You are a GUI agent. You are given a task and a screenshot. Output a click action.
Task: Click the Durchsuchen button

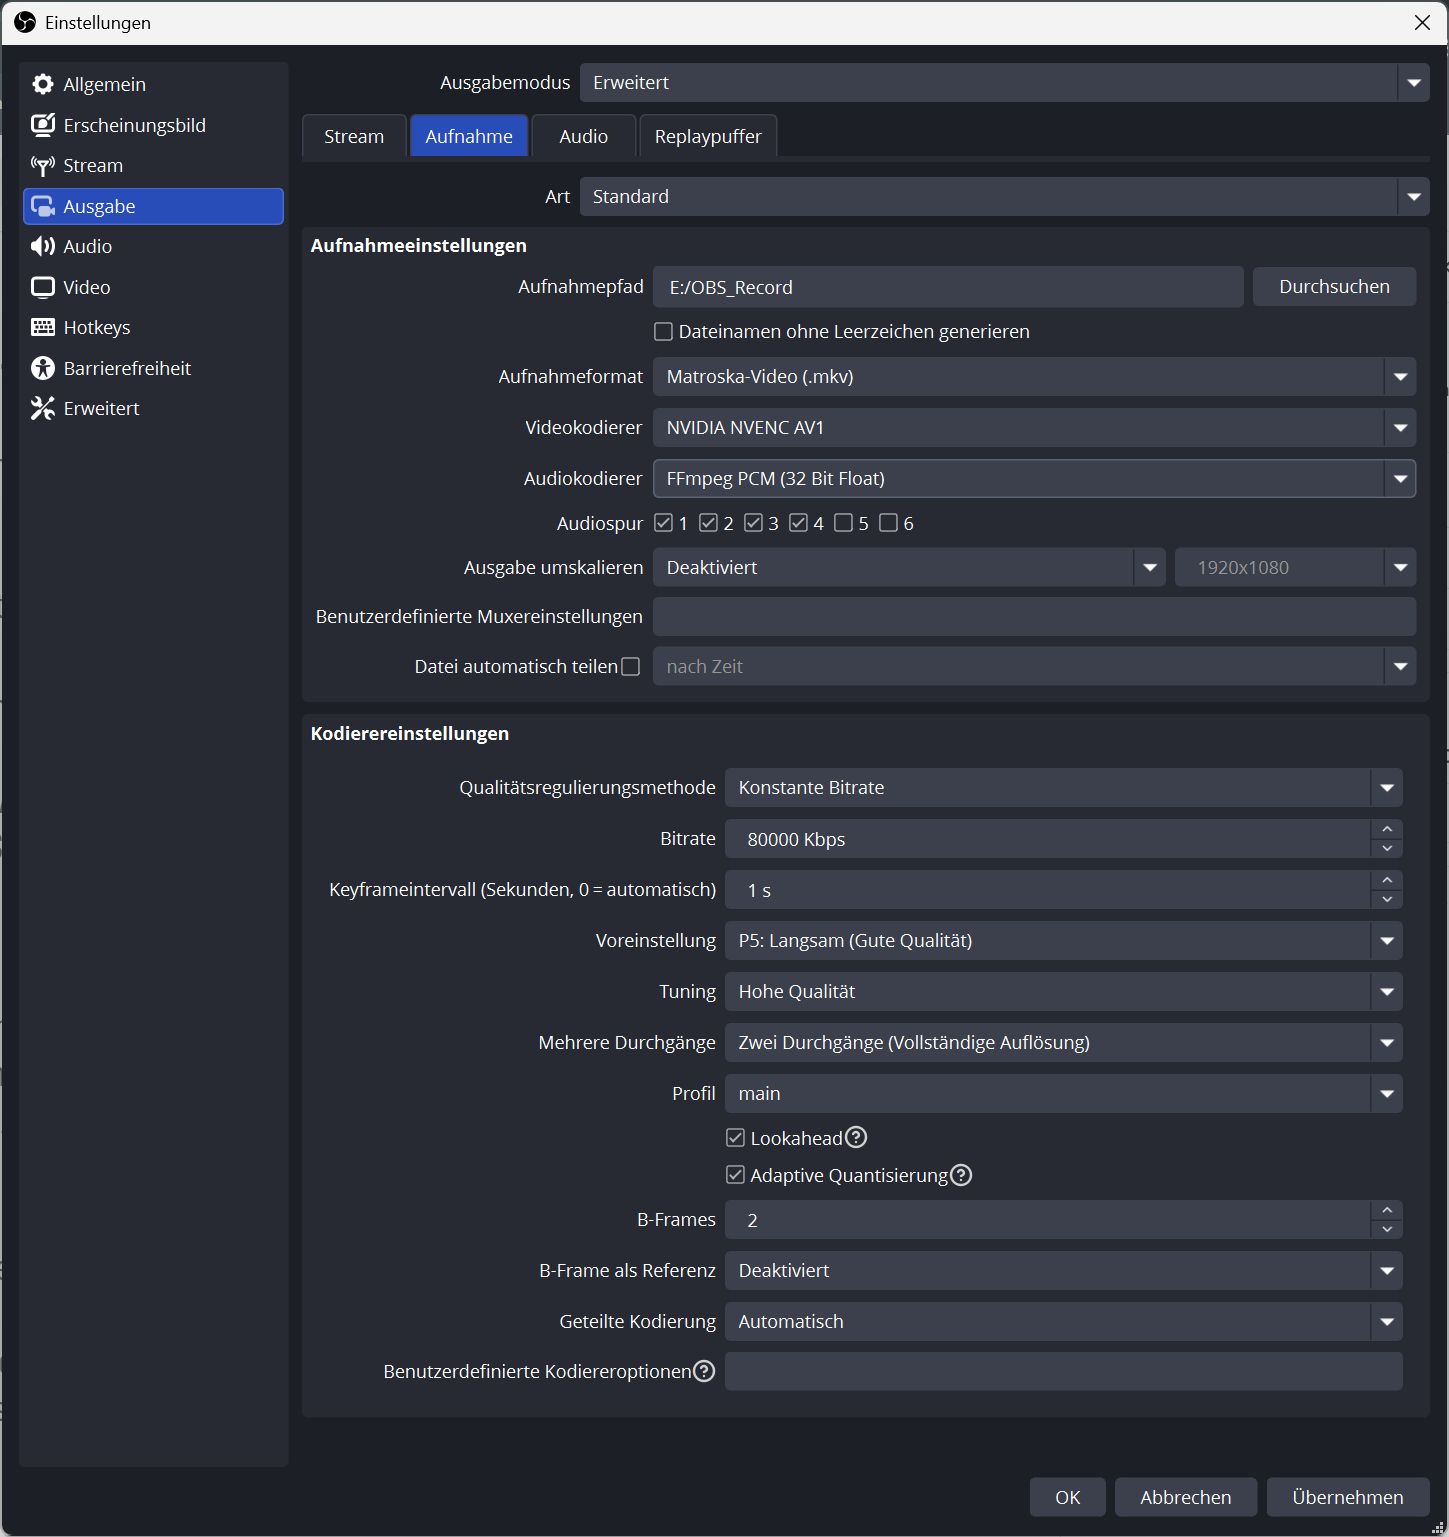[x=1334, y=287]
